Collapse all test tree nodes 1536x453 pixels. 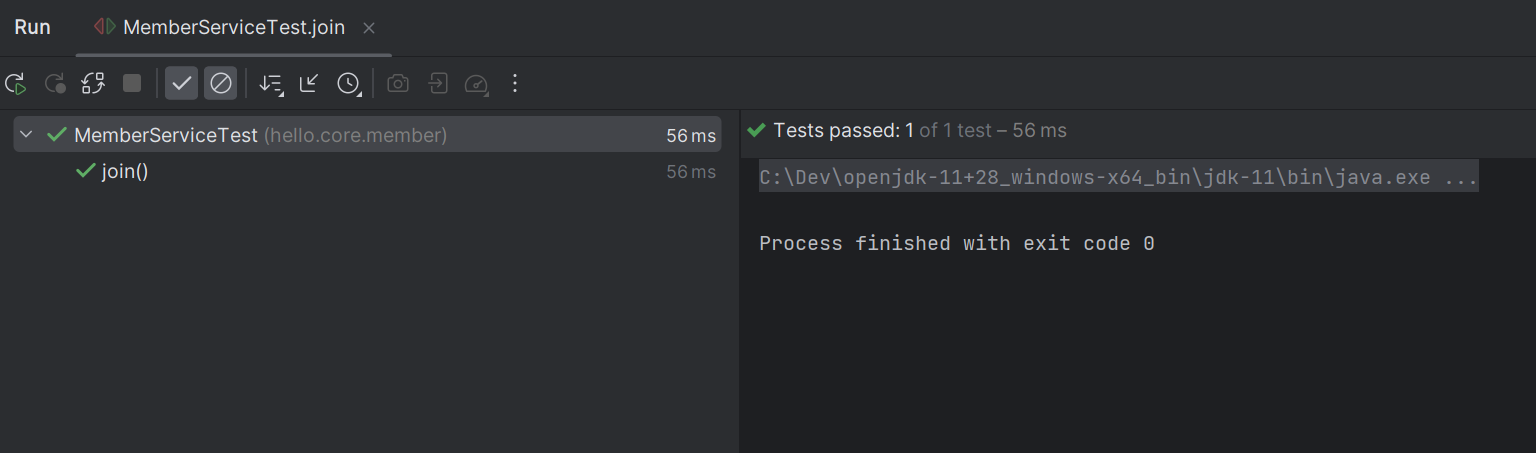tap(309, 83)
